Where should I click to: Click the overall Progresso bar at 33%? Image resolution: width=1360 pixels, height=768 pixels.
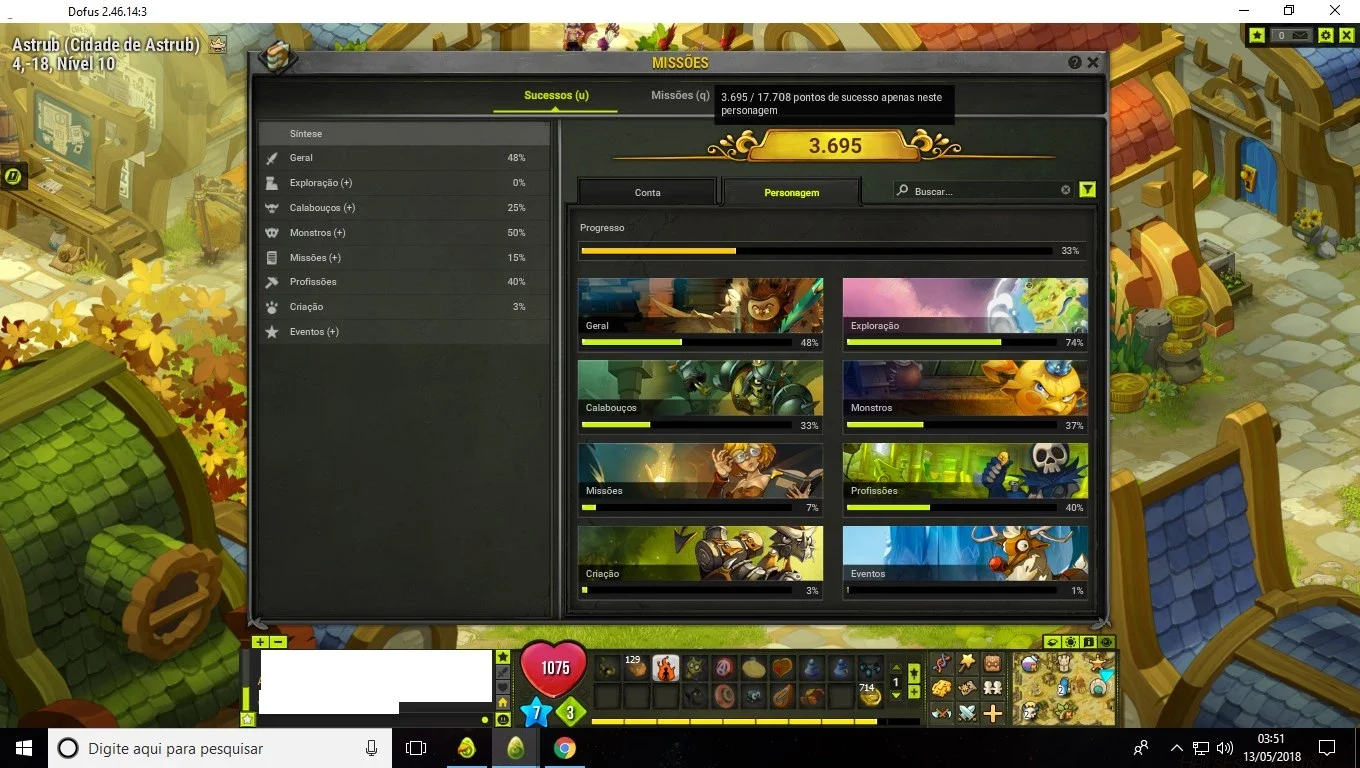tap(817, 250)
